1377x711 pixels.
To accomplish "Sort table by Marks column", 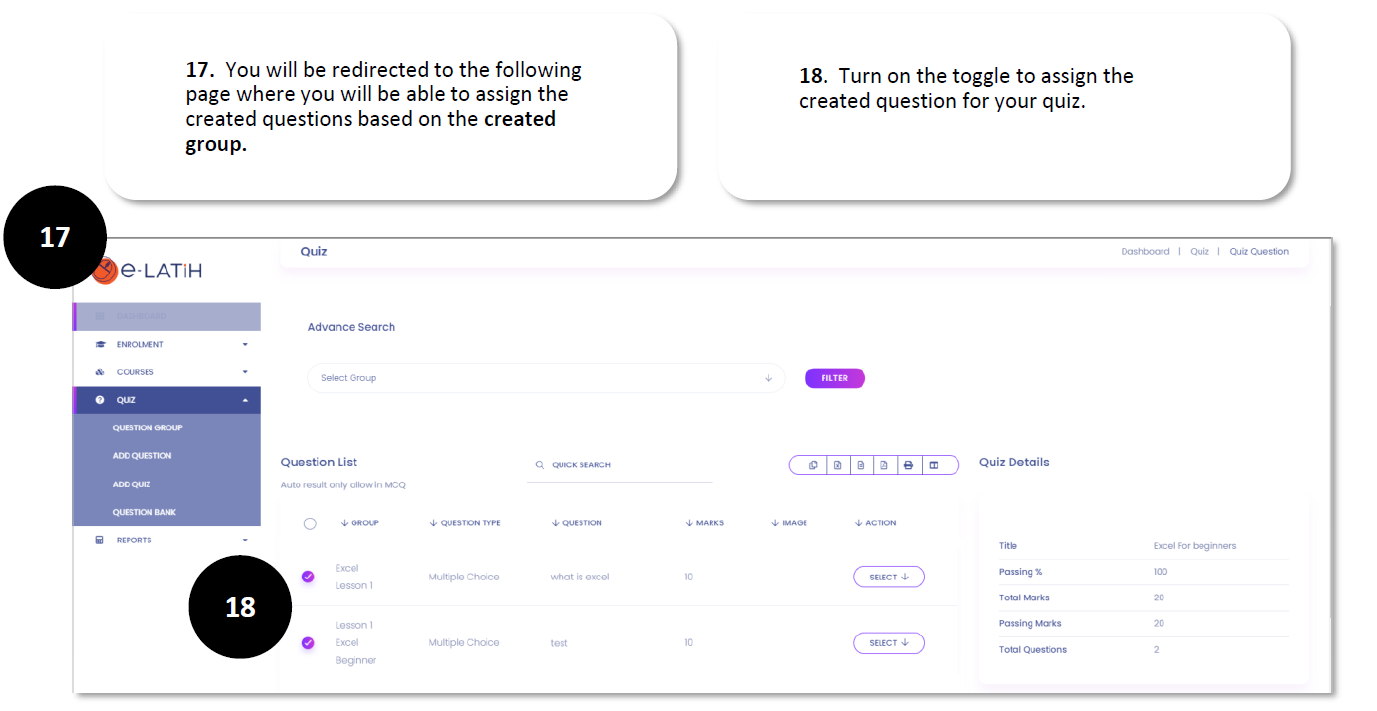I will point(705,523).
